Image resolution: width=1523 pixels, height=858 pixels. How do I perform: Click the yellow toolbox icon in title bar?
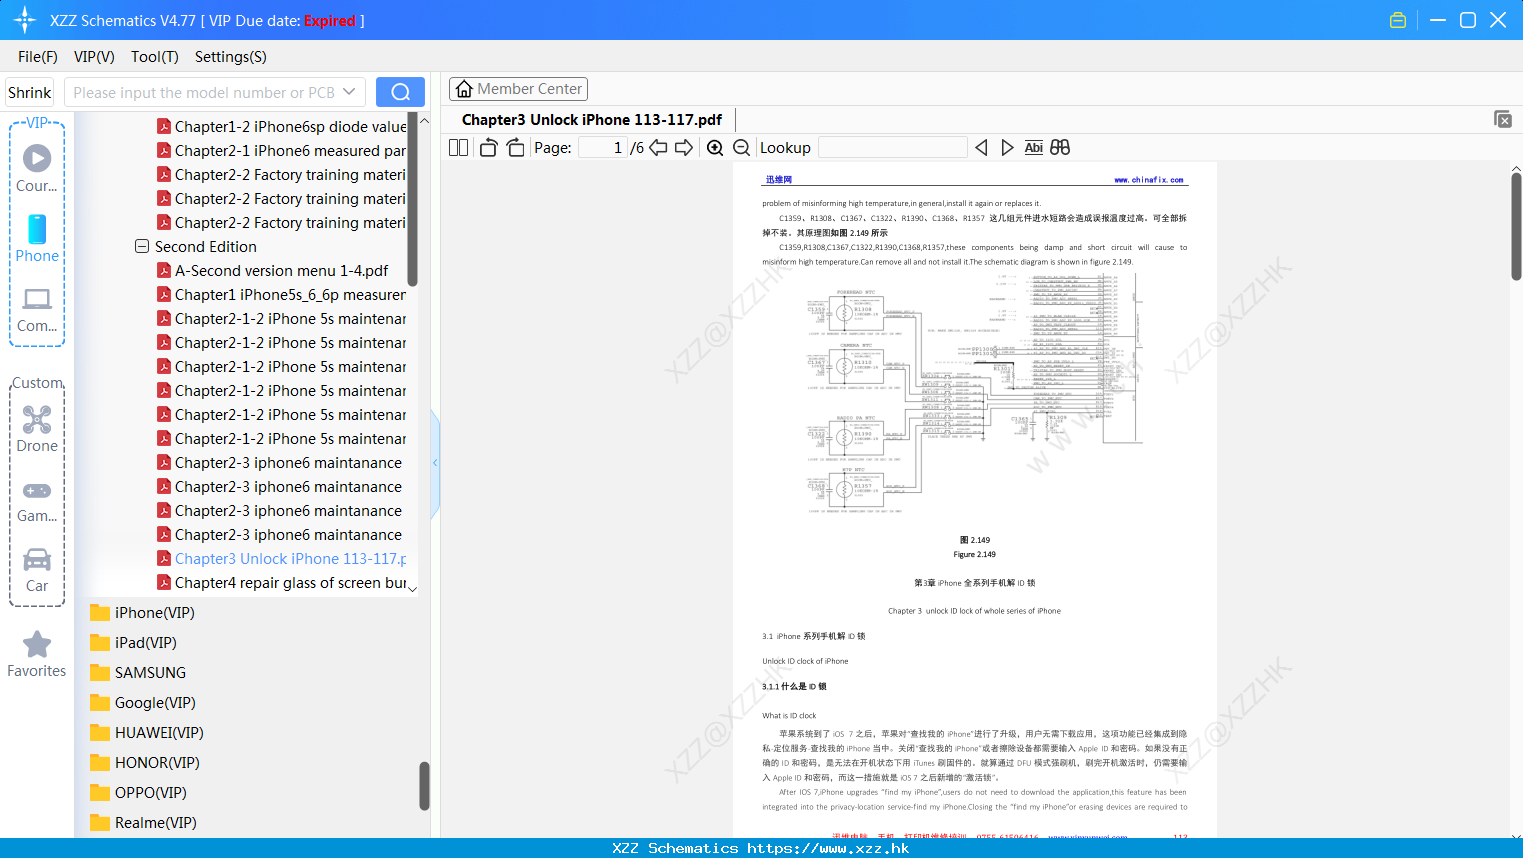tap(1398, 20)
